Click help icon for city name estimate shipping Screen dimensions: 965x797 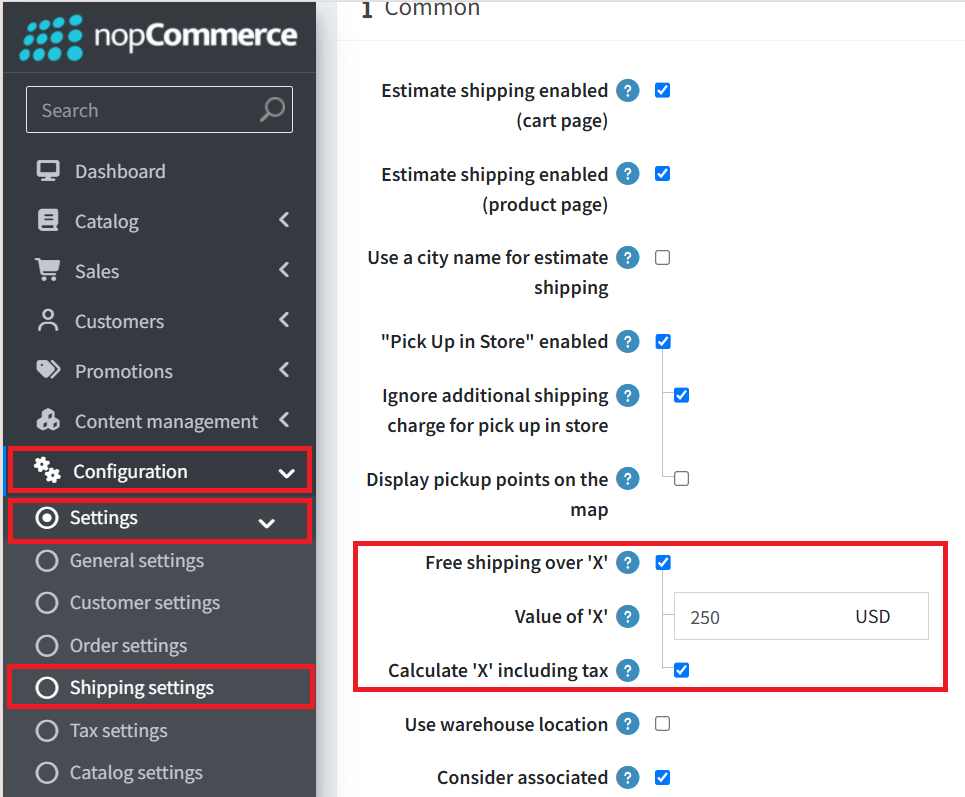[628, 257]
